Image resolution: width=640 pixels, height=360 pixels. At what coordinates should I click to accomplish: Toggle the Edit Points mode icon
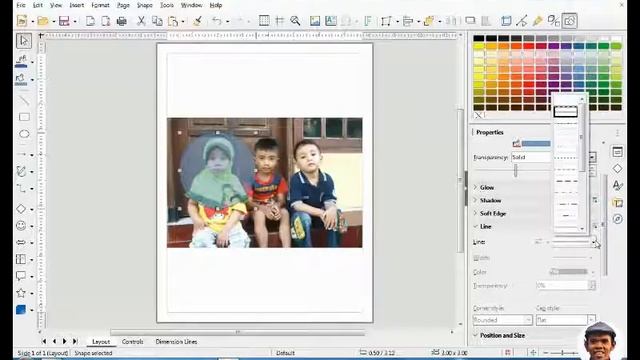point(522,21)
